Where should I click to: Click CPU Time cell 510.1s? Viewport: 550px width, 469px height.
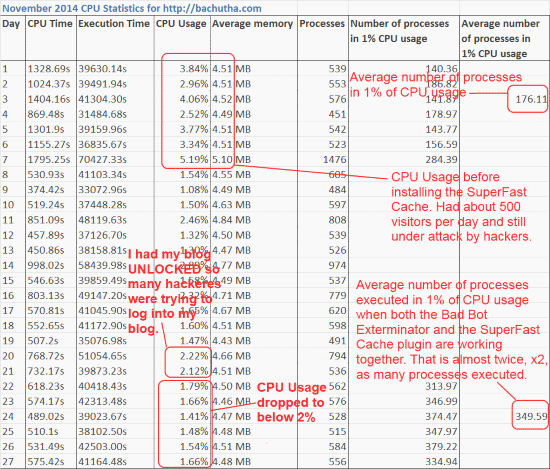point(43,431)
